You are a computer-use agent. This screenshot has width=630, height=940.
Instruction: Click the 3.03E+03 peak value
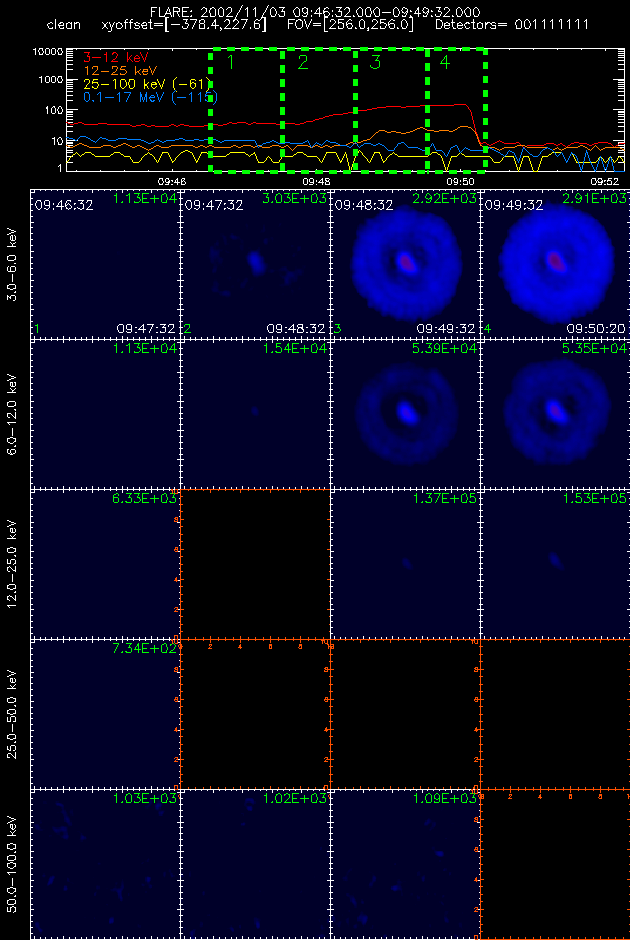tap(295, 198)
